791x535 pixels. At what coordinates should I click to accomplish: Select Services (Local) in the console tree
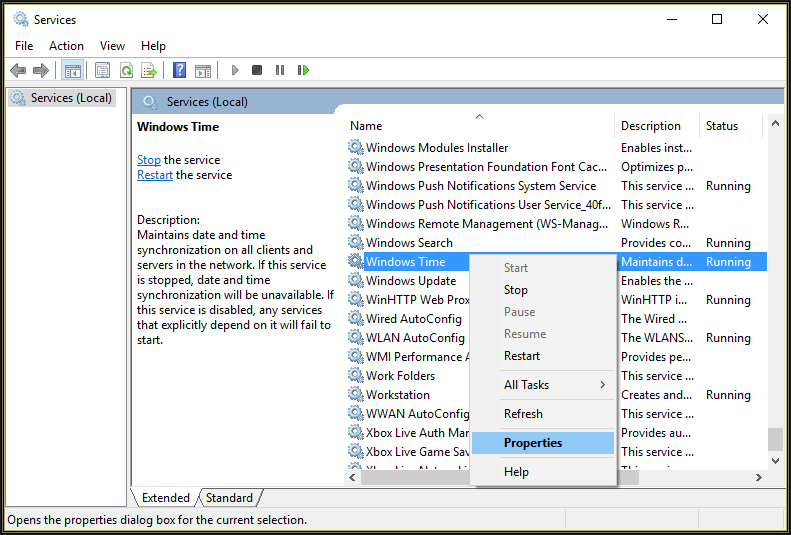point(63,98)
